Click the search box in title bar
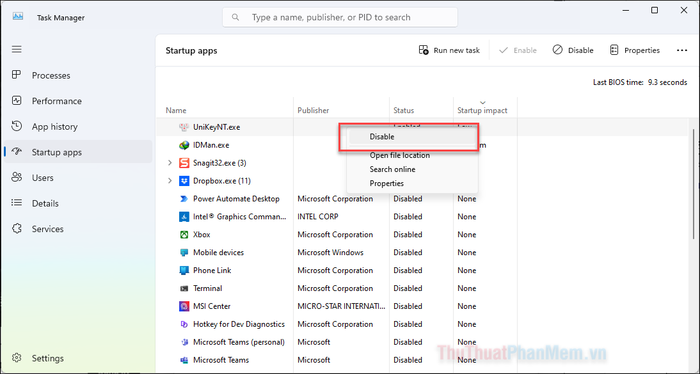Viewport: 700px width, 374px height. (x=340, y=17)
